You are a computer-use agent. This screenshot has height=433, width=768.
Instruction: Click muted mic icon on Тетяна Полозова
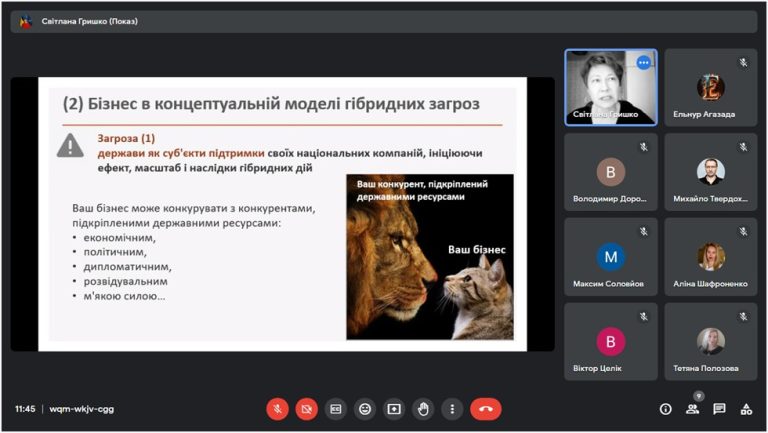point(744,316)
